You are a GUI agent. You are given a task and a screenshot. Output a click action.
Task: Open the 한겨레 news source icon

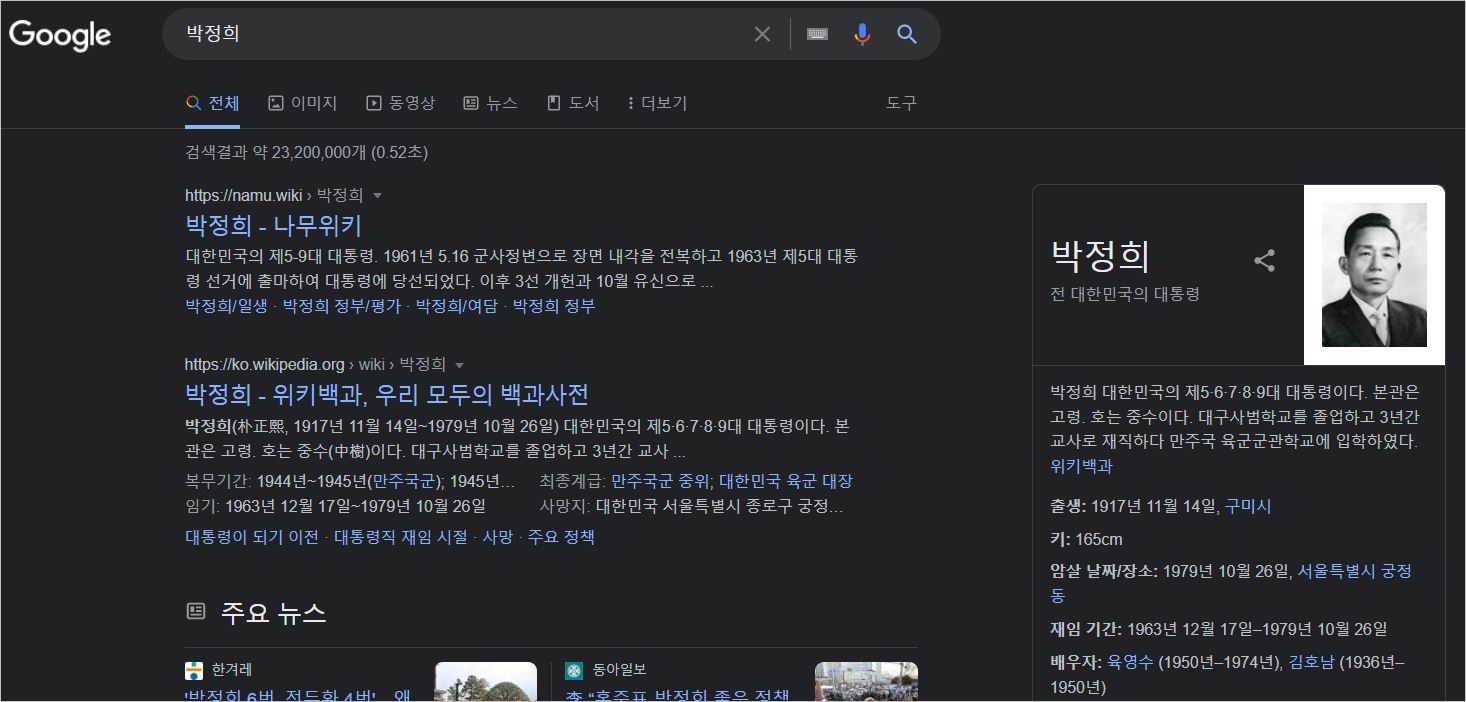[x=194, y=670]
